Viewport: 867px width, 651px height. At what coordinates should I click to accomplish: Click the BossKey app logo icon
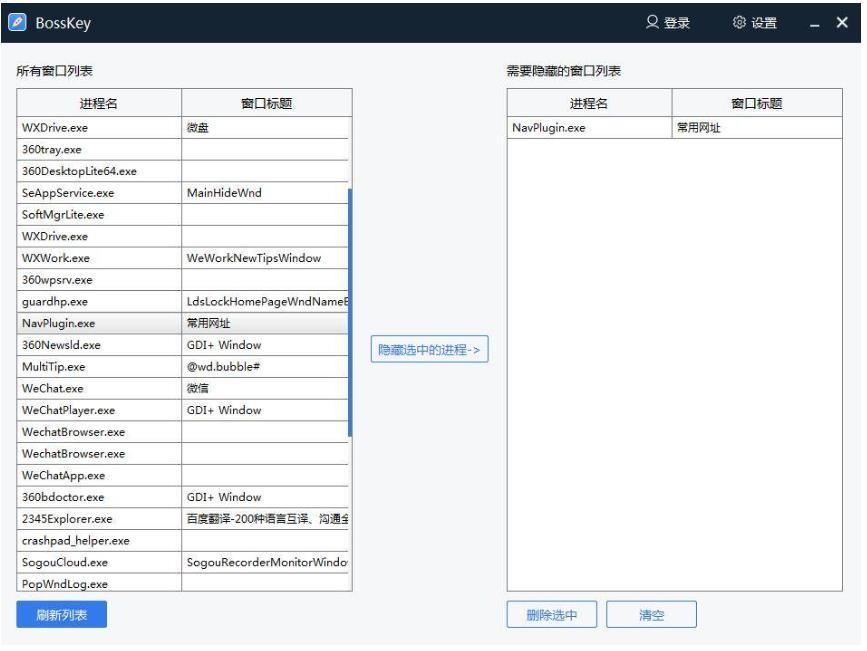pyautogui.click(x=17, y=24)
